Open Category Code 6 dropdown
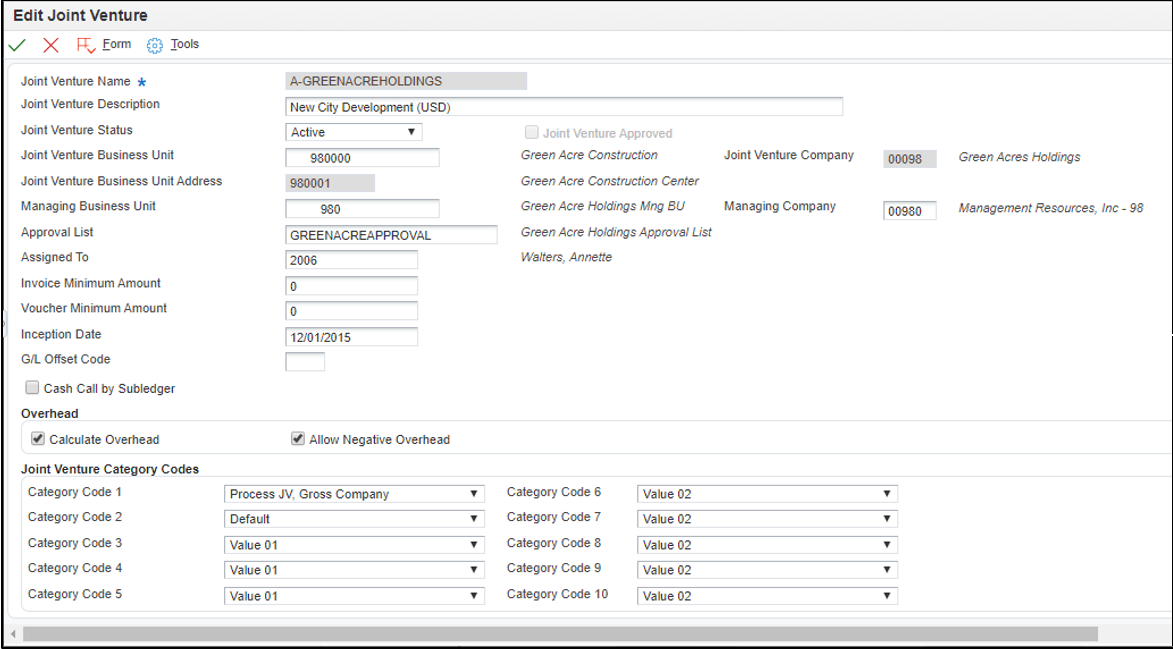Viewport: 1173px width, 649px height. pyautogui.click(x=768, y=493)
